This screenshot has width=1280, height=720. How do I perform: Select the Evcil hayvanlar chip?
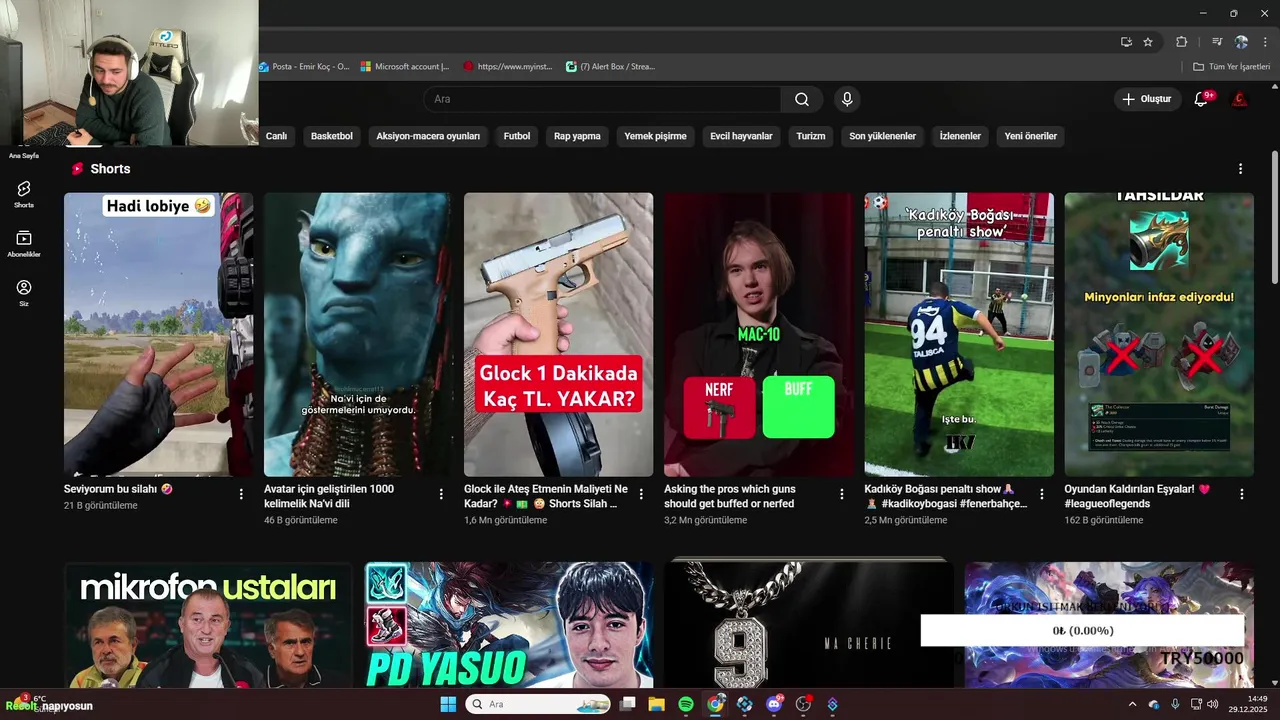click(x=741, y=136)
